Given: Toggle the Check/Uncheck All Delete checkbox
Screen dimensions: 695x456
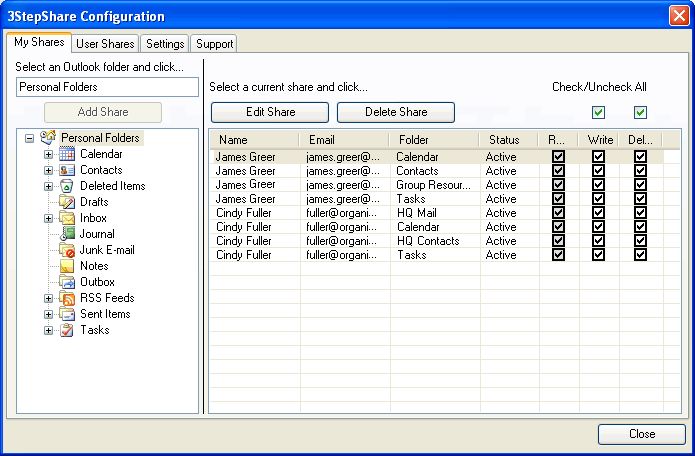Looking at the screenshot, I should click(640, 112).
